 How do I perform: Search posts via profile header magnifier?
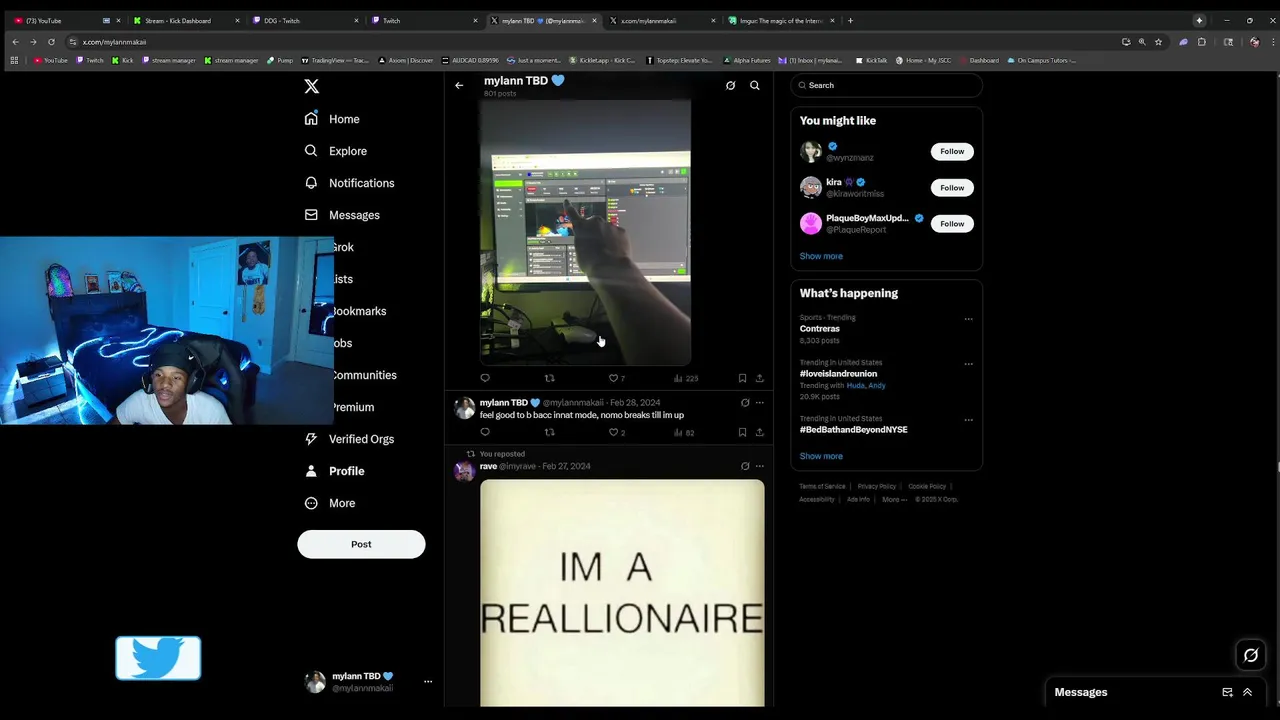(755, 86)
